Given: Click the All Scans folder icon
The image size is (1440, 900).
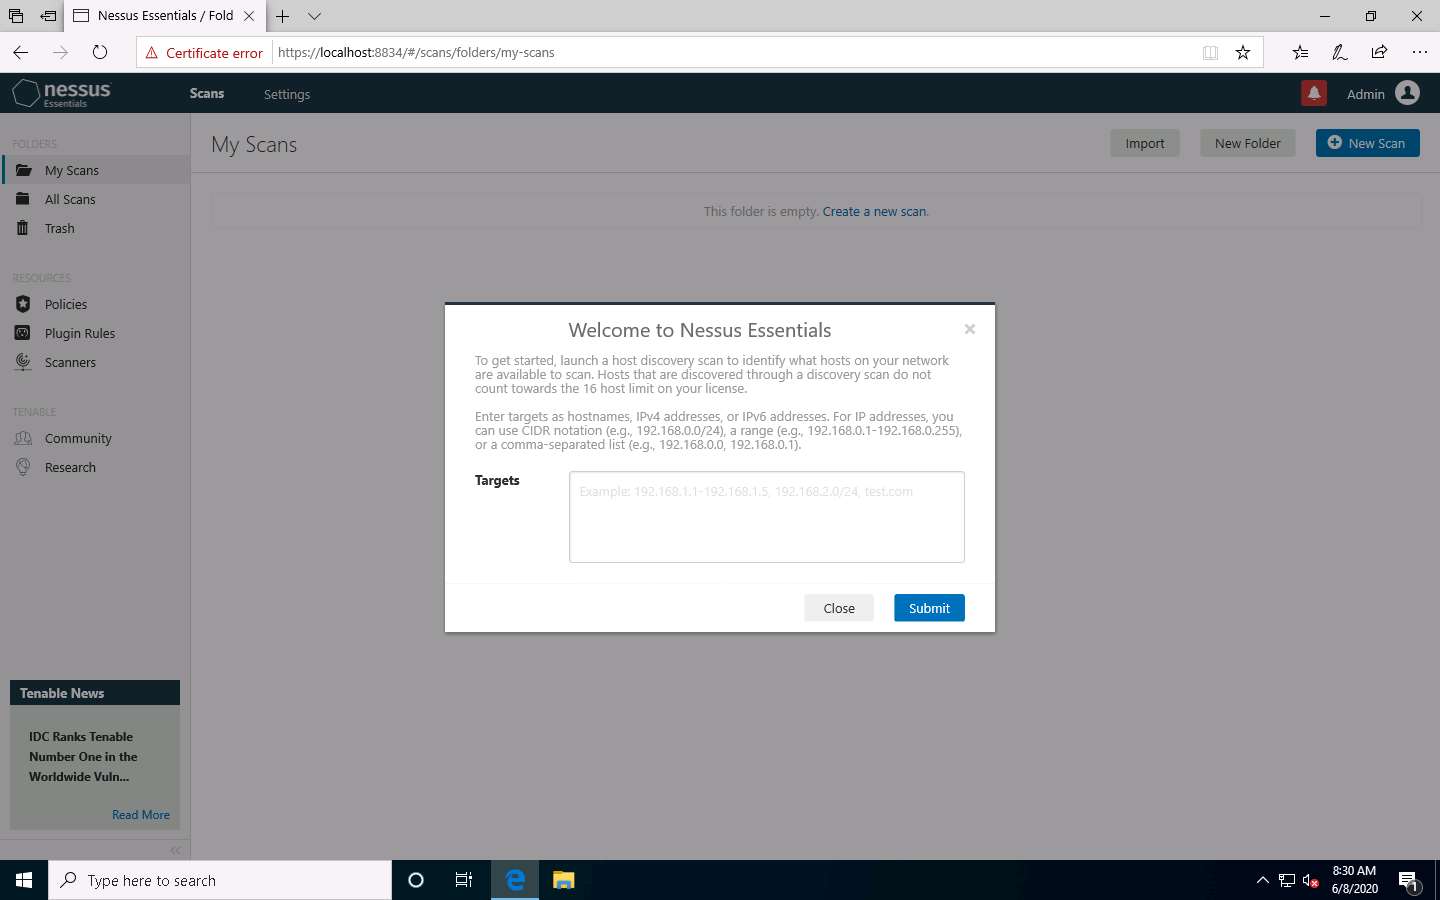Looking at the screenshot, I should [x=23, y=199].
